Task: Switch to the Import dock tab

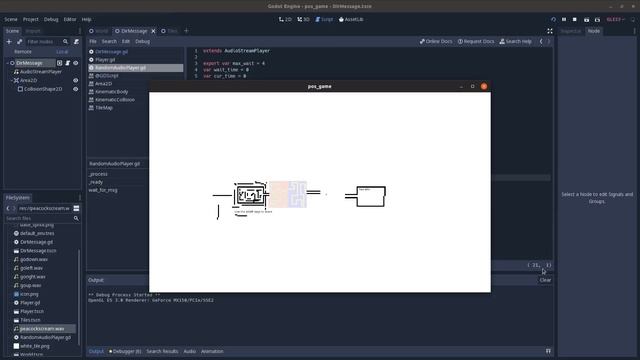Action: point(33,31)
